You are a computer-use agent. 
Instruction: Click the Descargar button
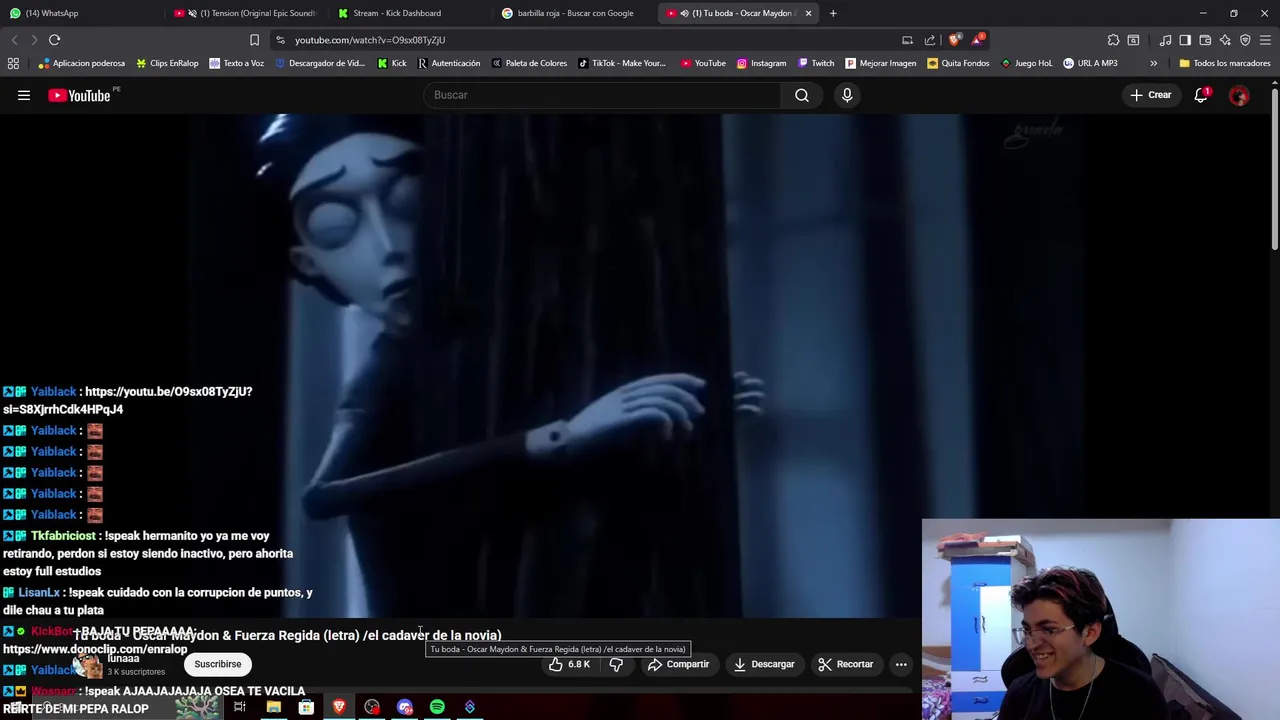coord(764,664)
